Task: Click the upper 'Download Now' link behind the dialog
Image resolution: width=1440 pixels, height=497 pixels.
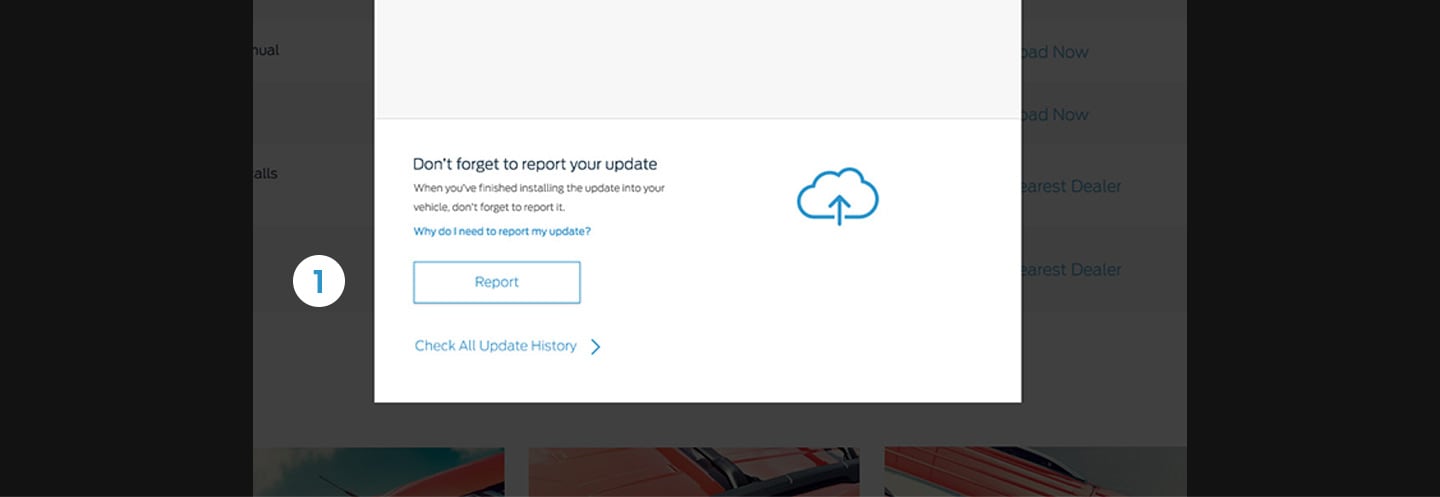Action: [1055, 52]
